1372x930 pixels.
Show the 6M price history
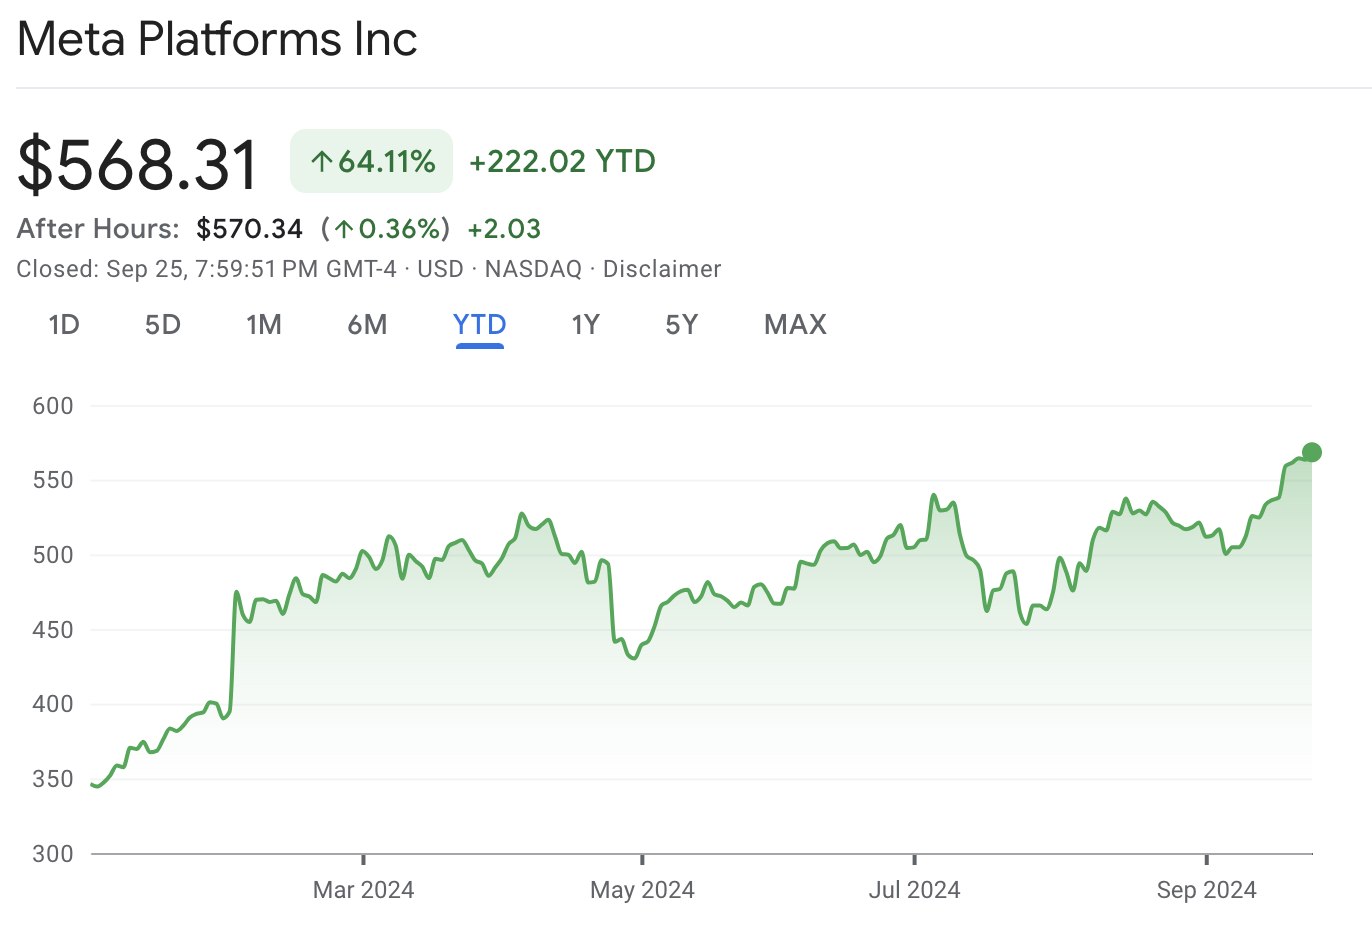tap(367, 325)
